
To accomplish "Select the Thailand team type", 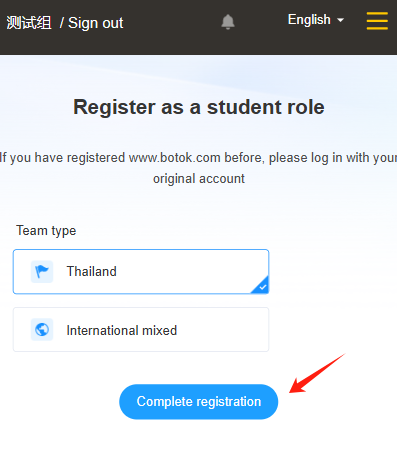I will pos(141,272).
